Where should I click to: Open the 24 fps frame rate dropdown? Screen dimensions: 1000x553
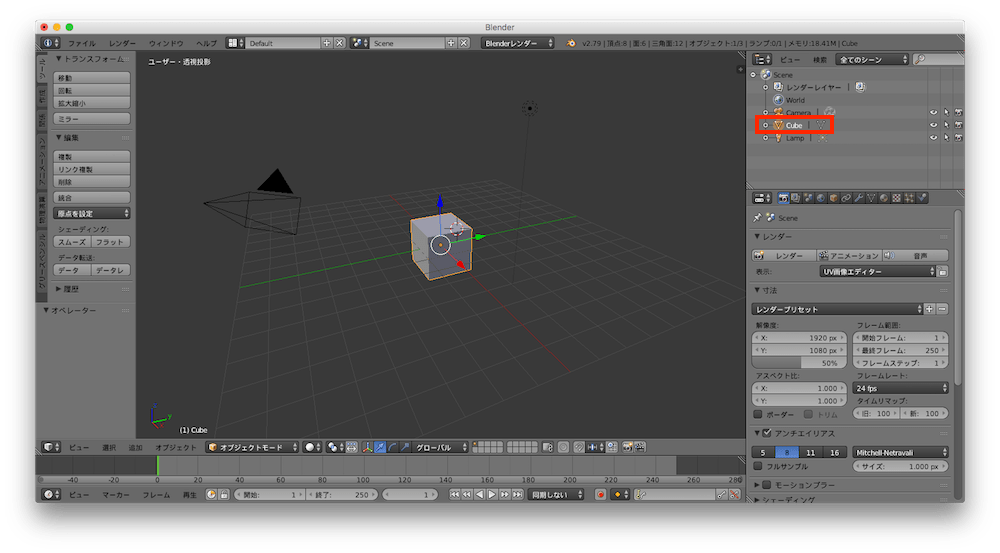click(900, 388)
